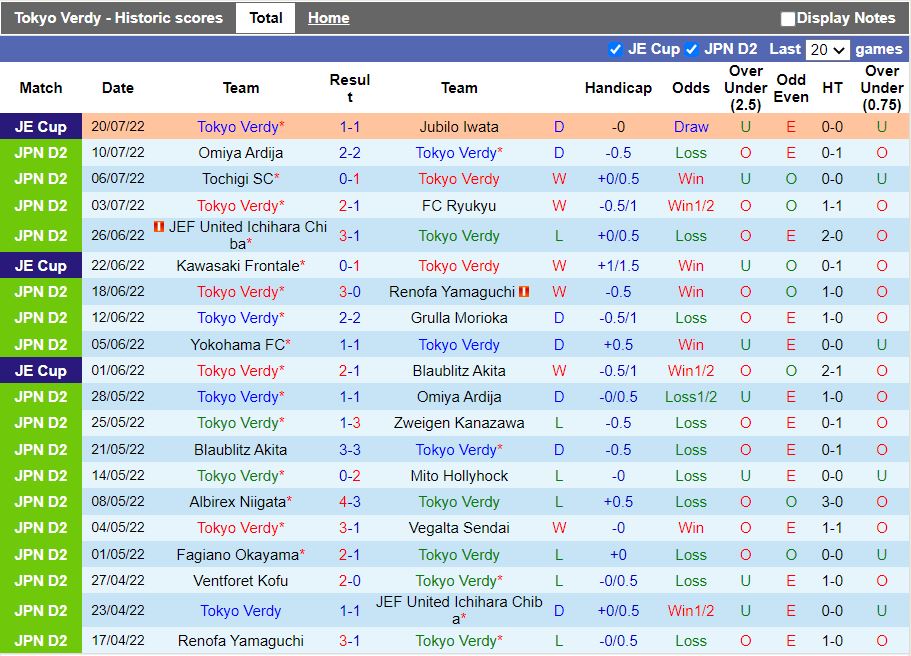
Task: Select Renofa Yamaguchi in 17/04/22 row
Action: [x=241, y=641]
